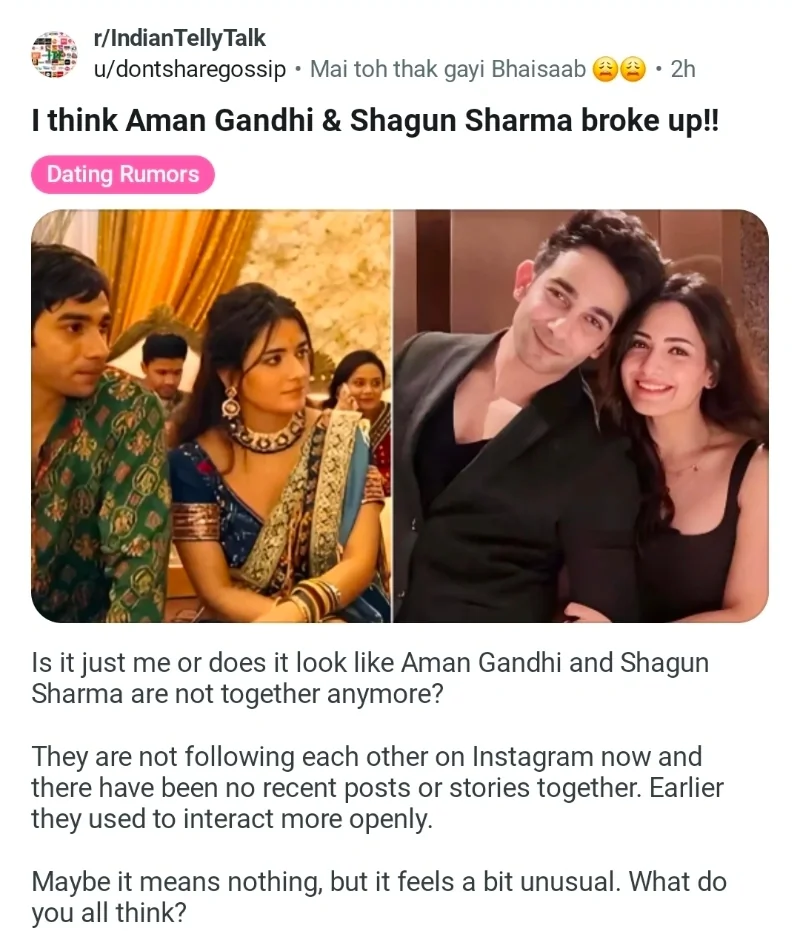800x931 pixels.
Task: Click the paragraph starting 'Is it just me'
Action: [370, 678]
